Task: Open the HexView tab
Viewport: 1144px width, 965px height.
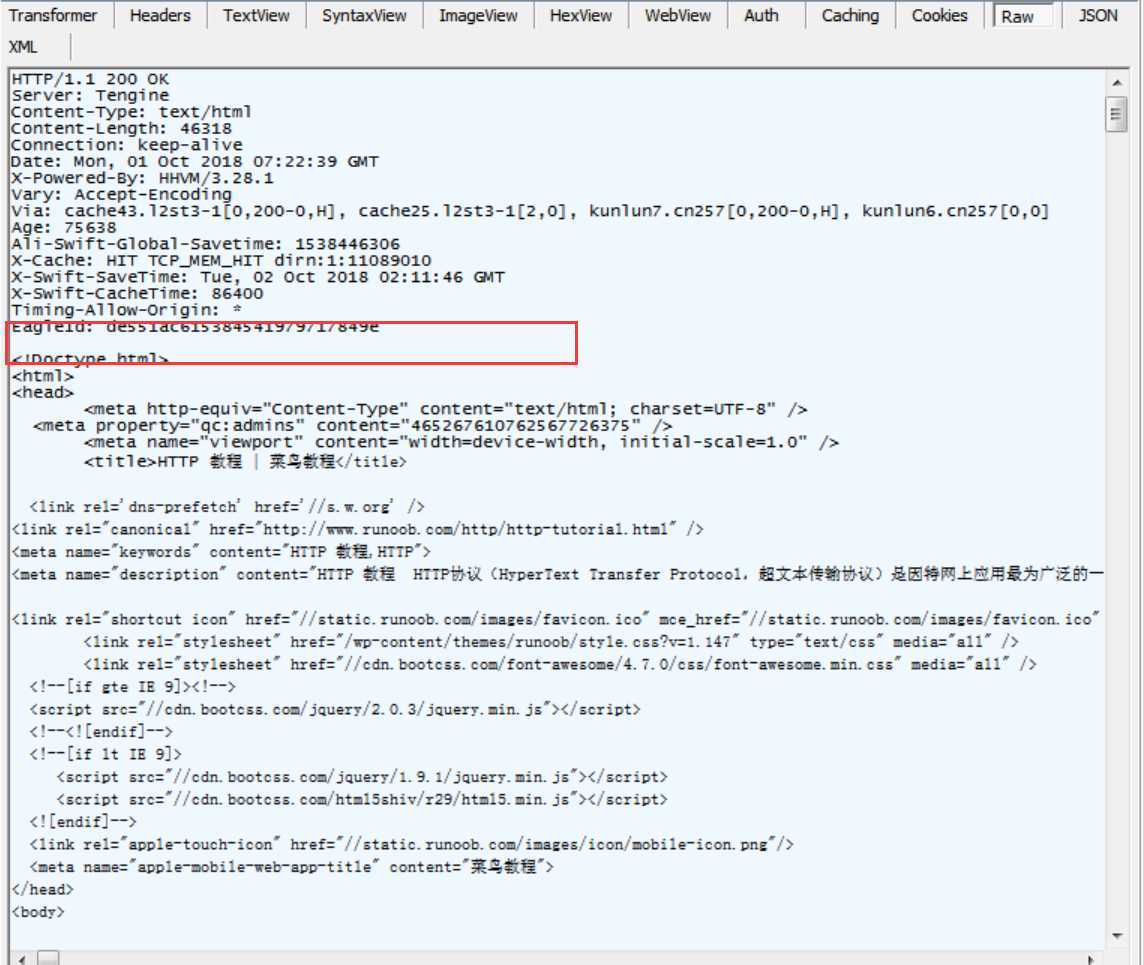Action: pyautogui.click(x=581, y=15)
